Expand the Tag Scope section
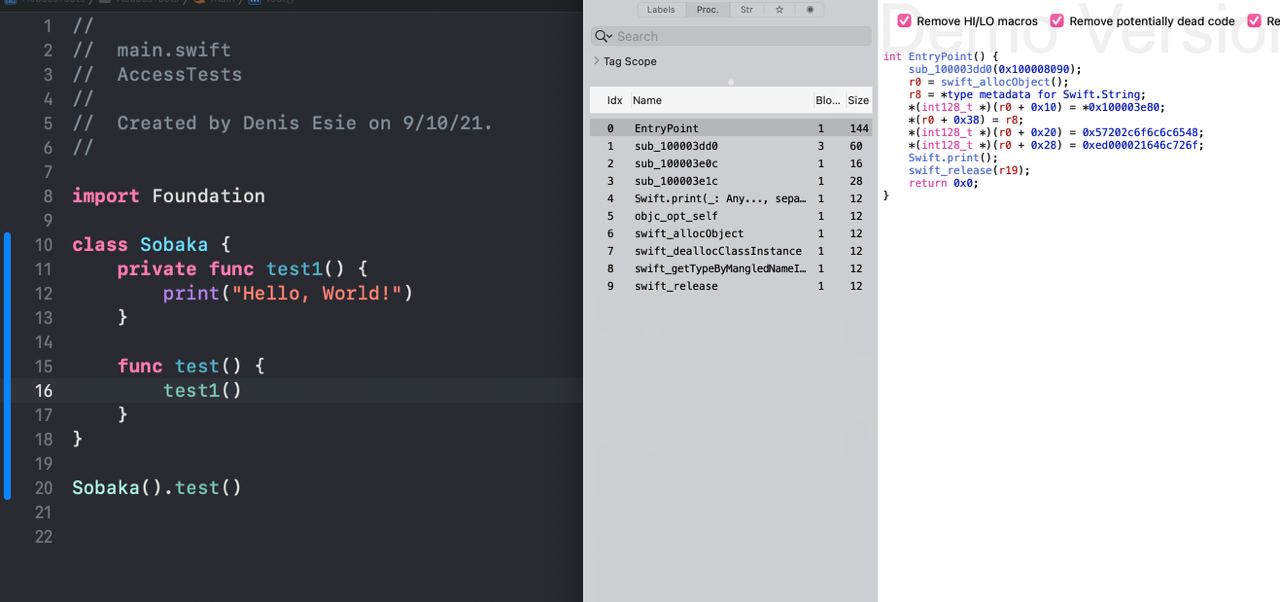The width and height of the screenshot is (1280, 602). (x=597, y=61)
